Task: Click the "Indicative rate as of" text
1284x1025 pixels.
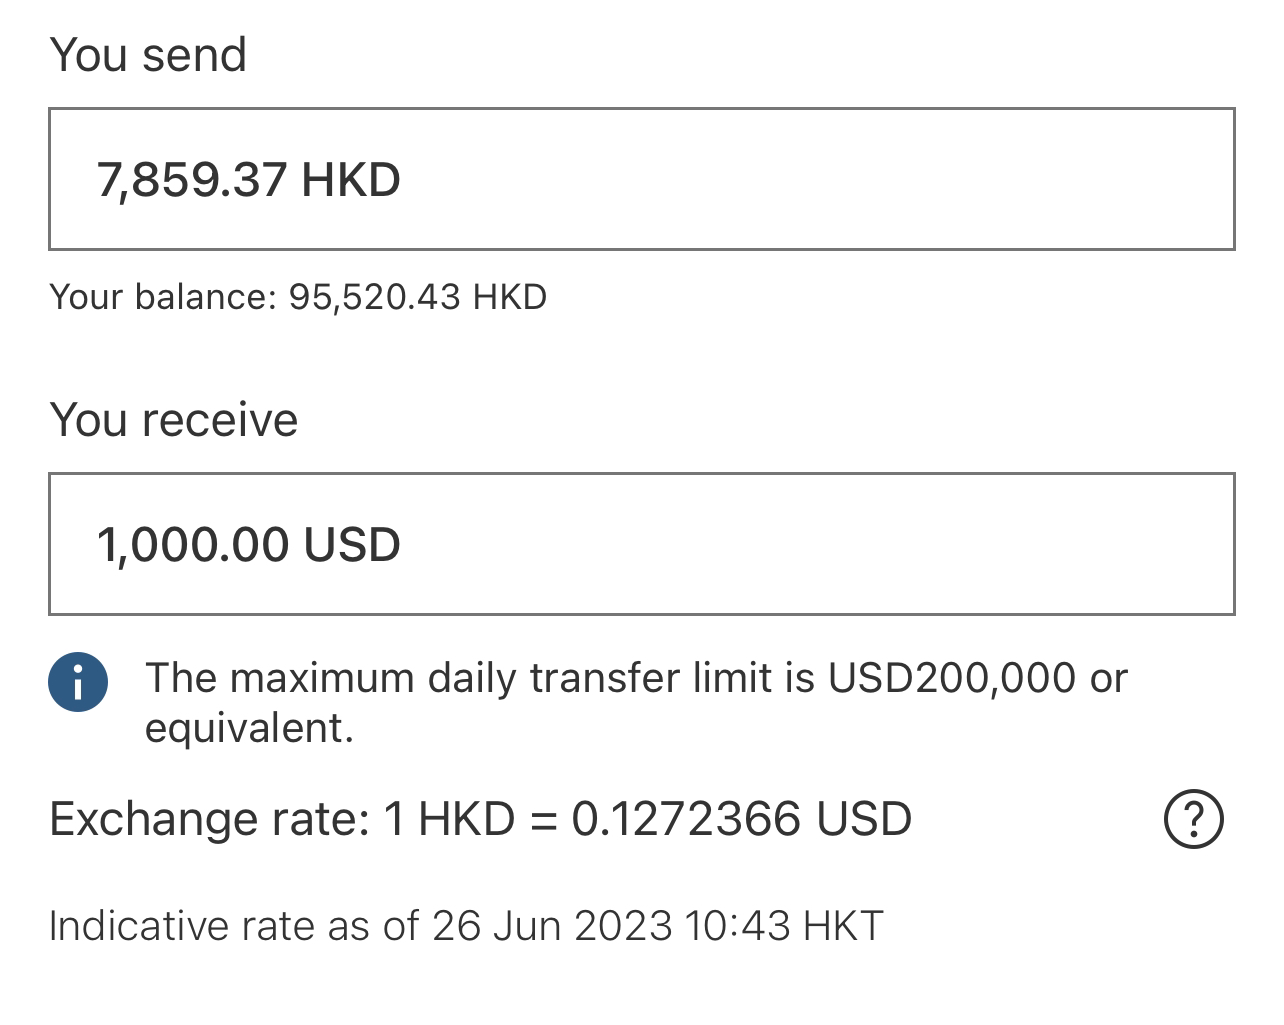Action: click(234, 926)
